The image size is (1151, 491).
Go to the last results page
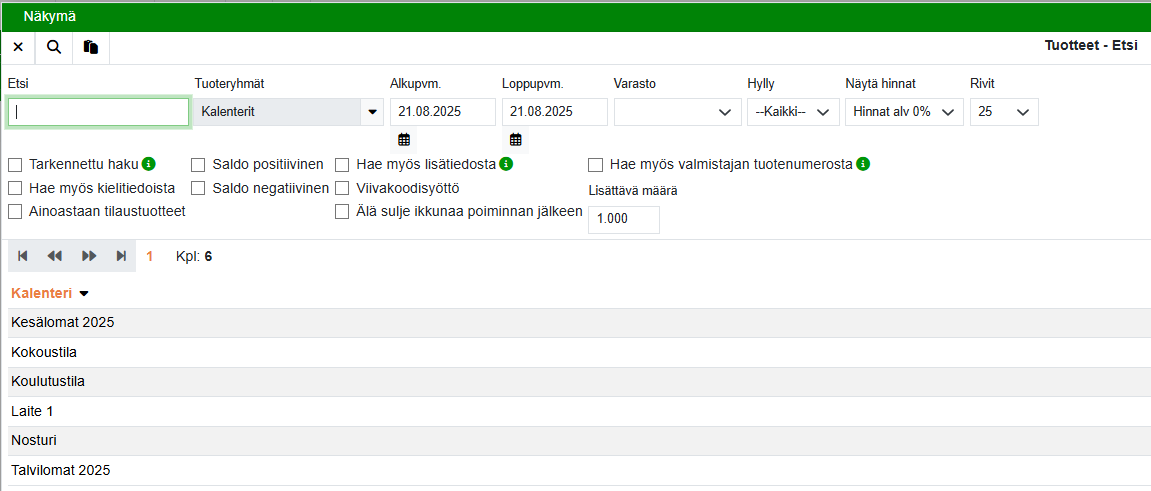point(121,256)
